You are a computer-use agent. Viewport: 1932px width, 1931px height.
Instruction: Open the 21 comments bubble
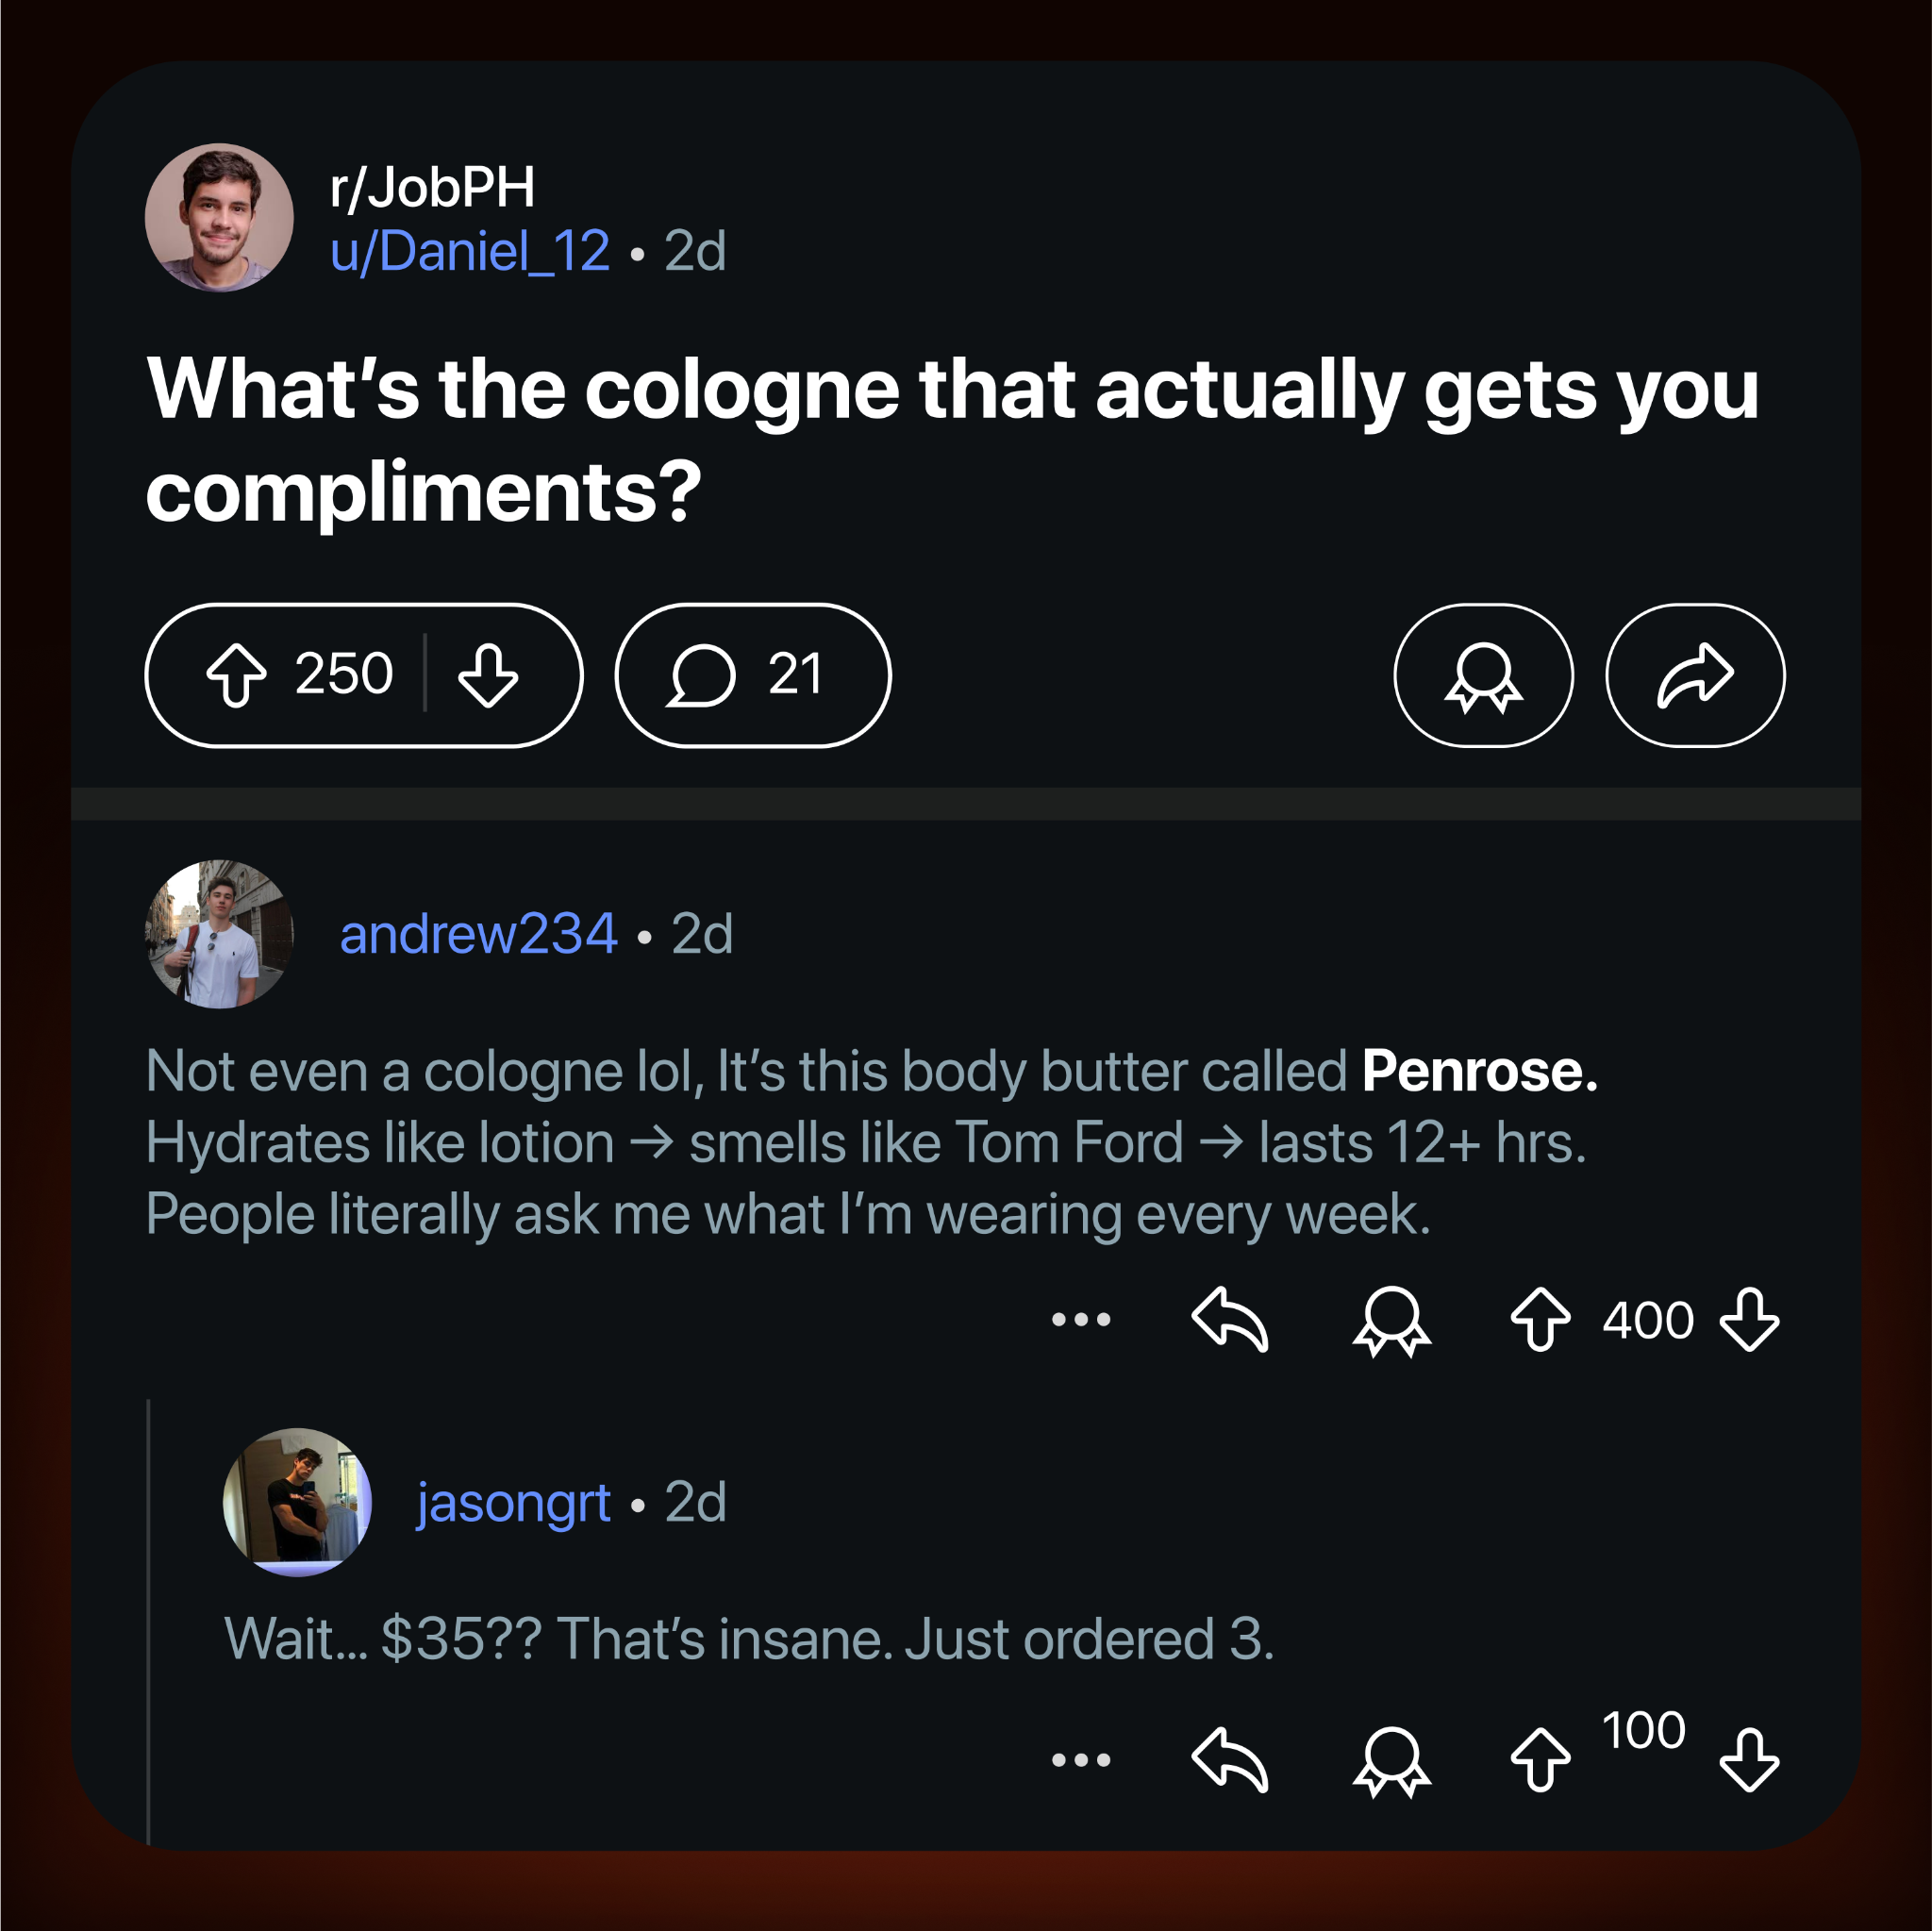pos(752,675)
